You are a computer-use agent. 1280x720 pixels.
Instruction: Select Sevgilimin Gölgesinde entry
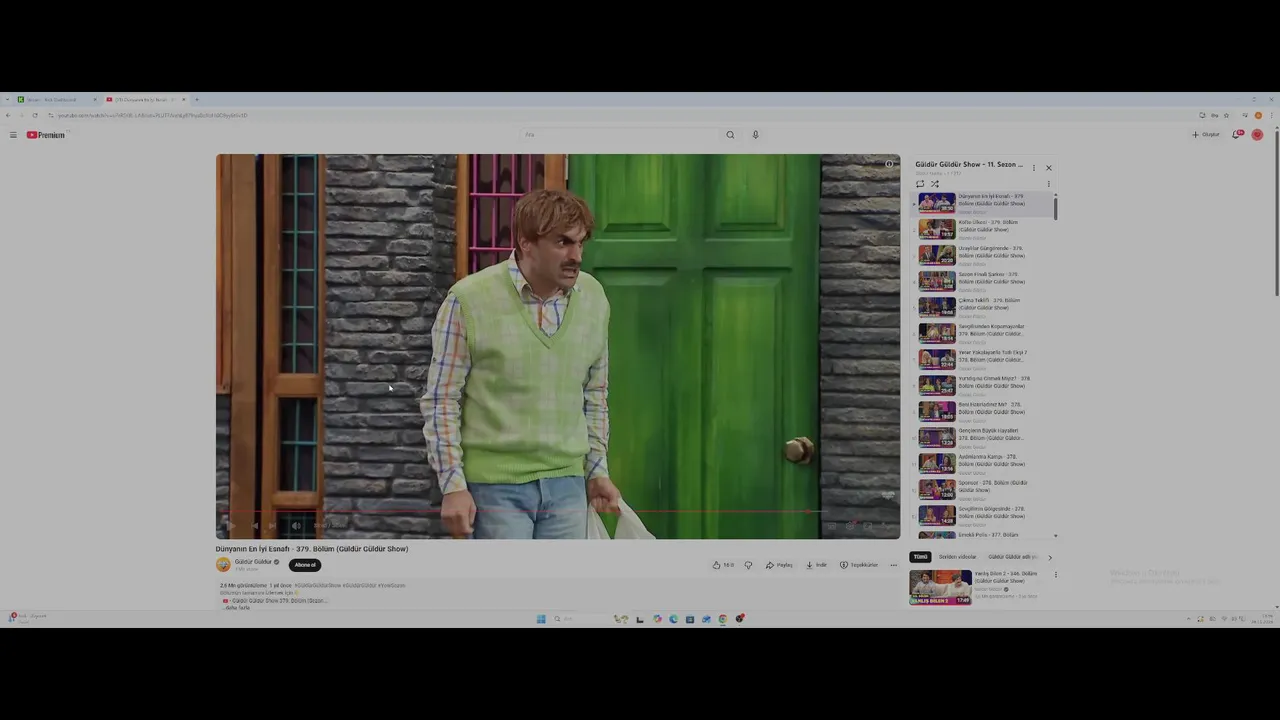click(984, 515)
